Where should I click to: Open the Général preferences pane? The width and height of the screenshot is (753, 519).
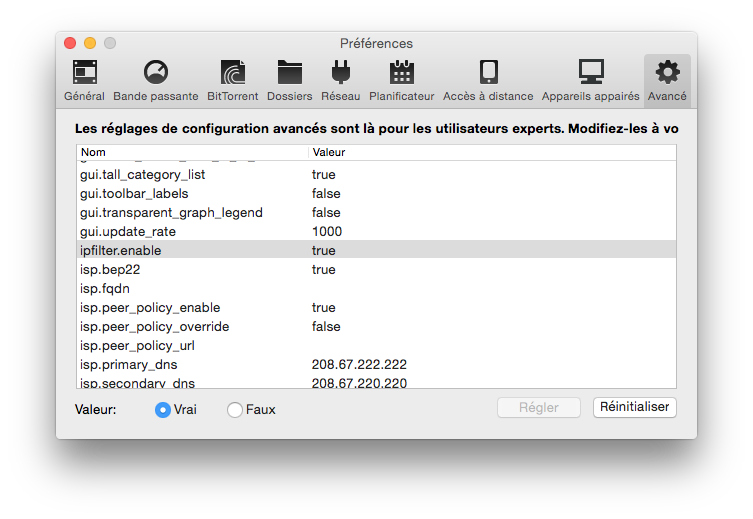point(85,80)
